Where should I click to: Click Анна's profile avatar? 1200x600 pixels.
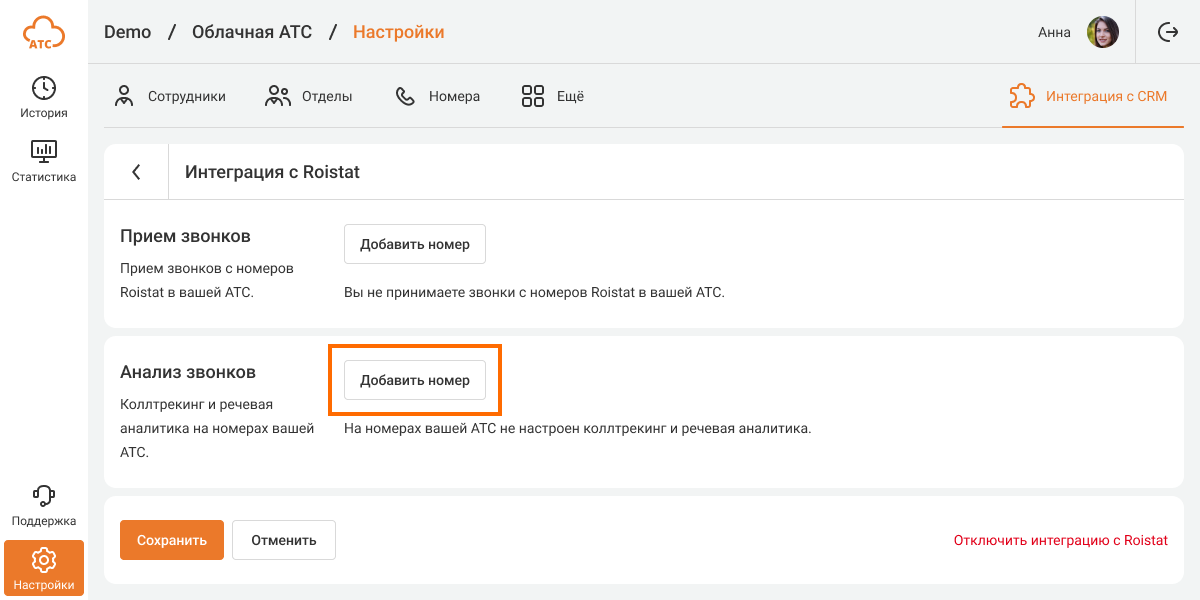[x=1102, y=32]
